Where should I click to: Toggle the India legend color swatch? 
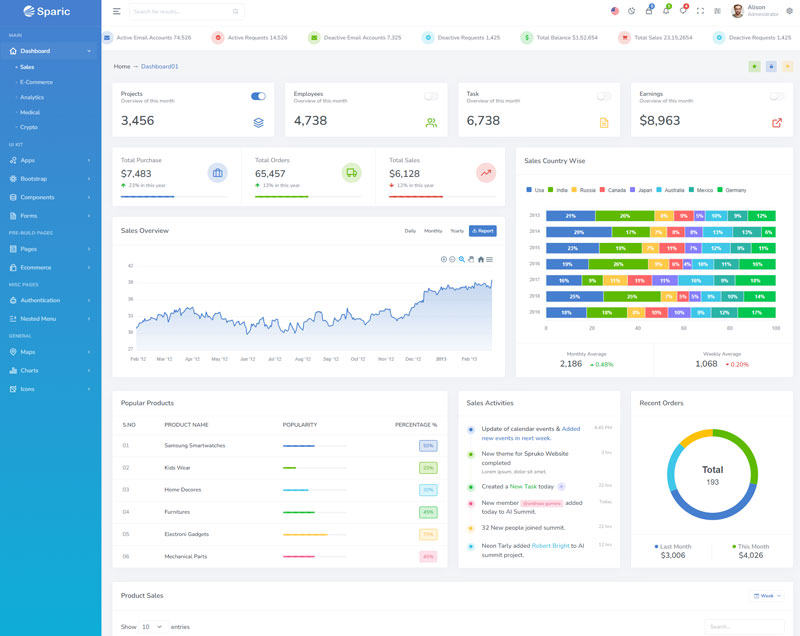pyautogui.click(x=551, y=189)
